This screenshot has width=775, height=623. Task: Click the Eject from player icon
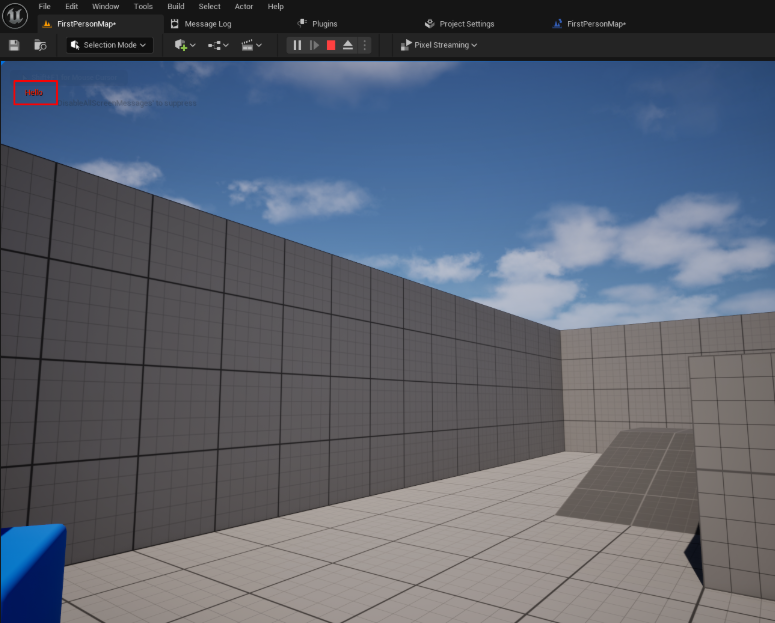[x=347, y=45]
